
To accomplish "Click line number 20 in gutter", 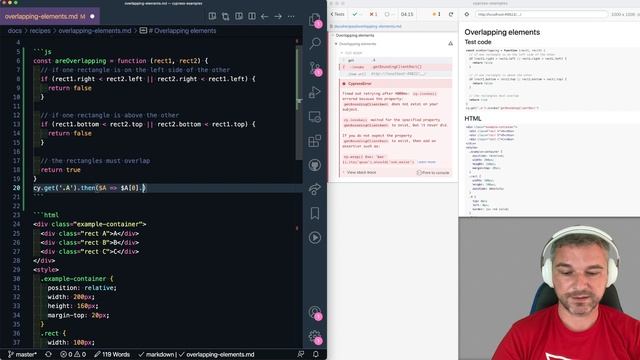I will click(16, 188).
